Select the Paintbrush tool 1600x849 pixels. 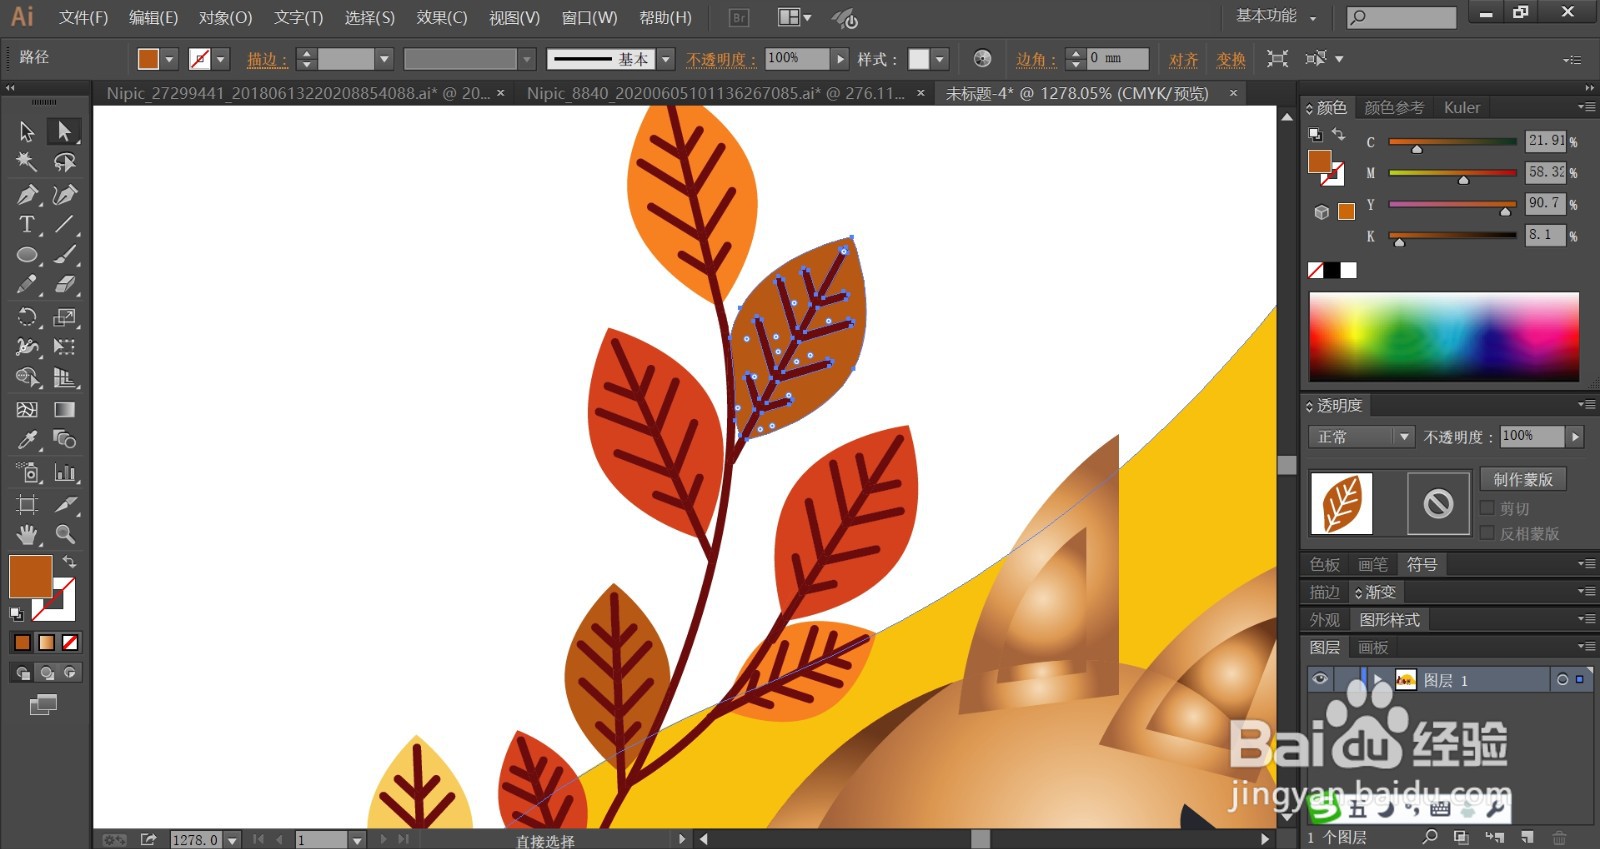click(64, 255)
